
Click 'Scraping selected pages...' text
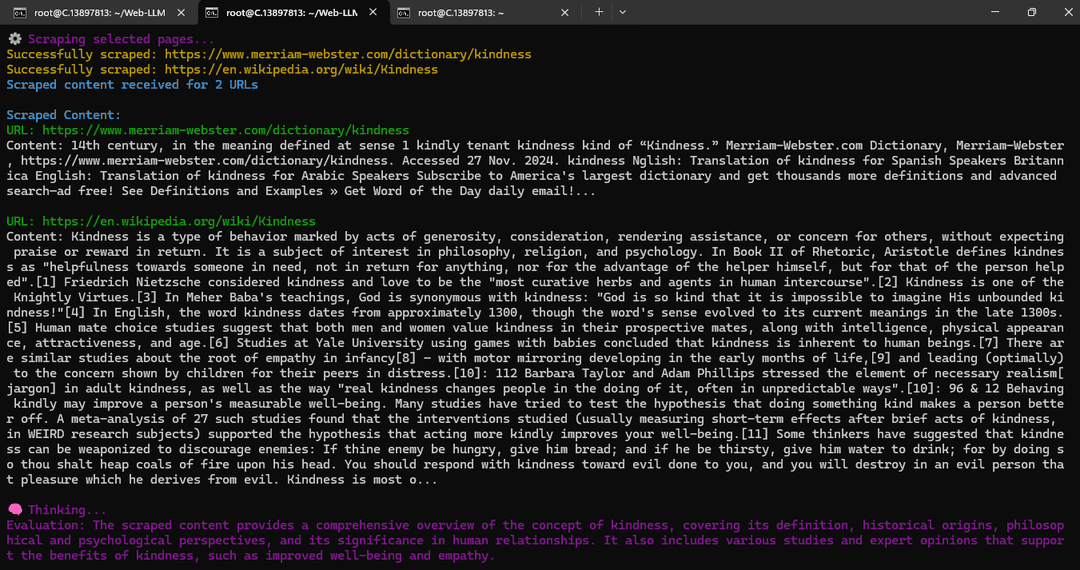pos(121,39)
